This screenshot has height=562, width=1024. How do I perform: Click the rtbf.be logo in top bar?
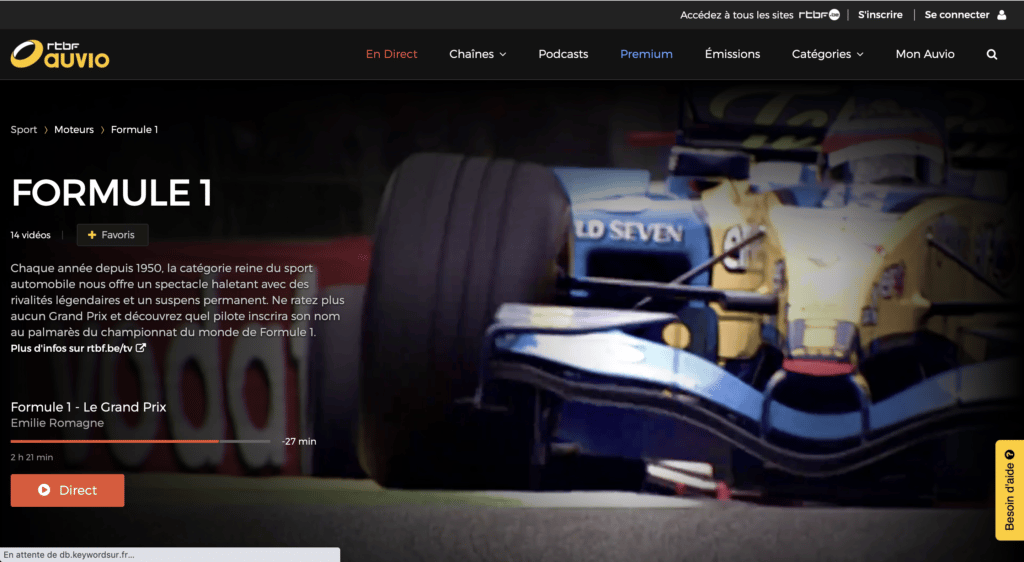pyautogui.click(x=819, y=14)
